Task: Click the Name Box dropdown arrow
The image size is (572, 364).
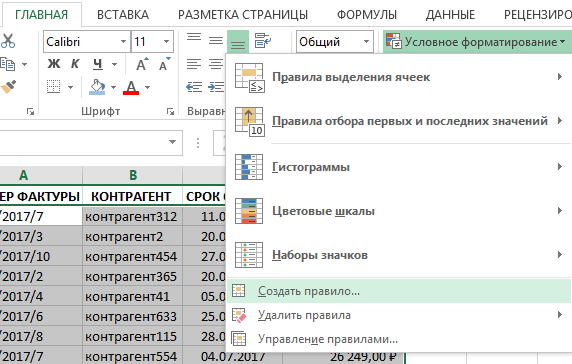Action: click(173, 142)
